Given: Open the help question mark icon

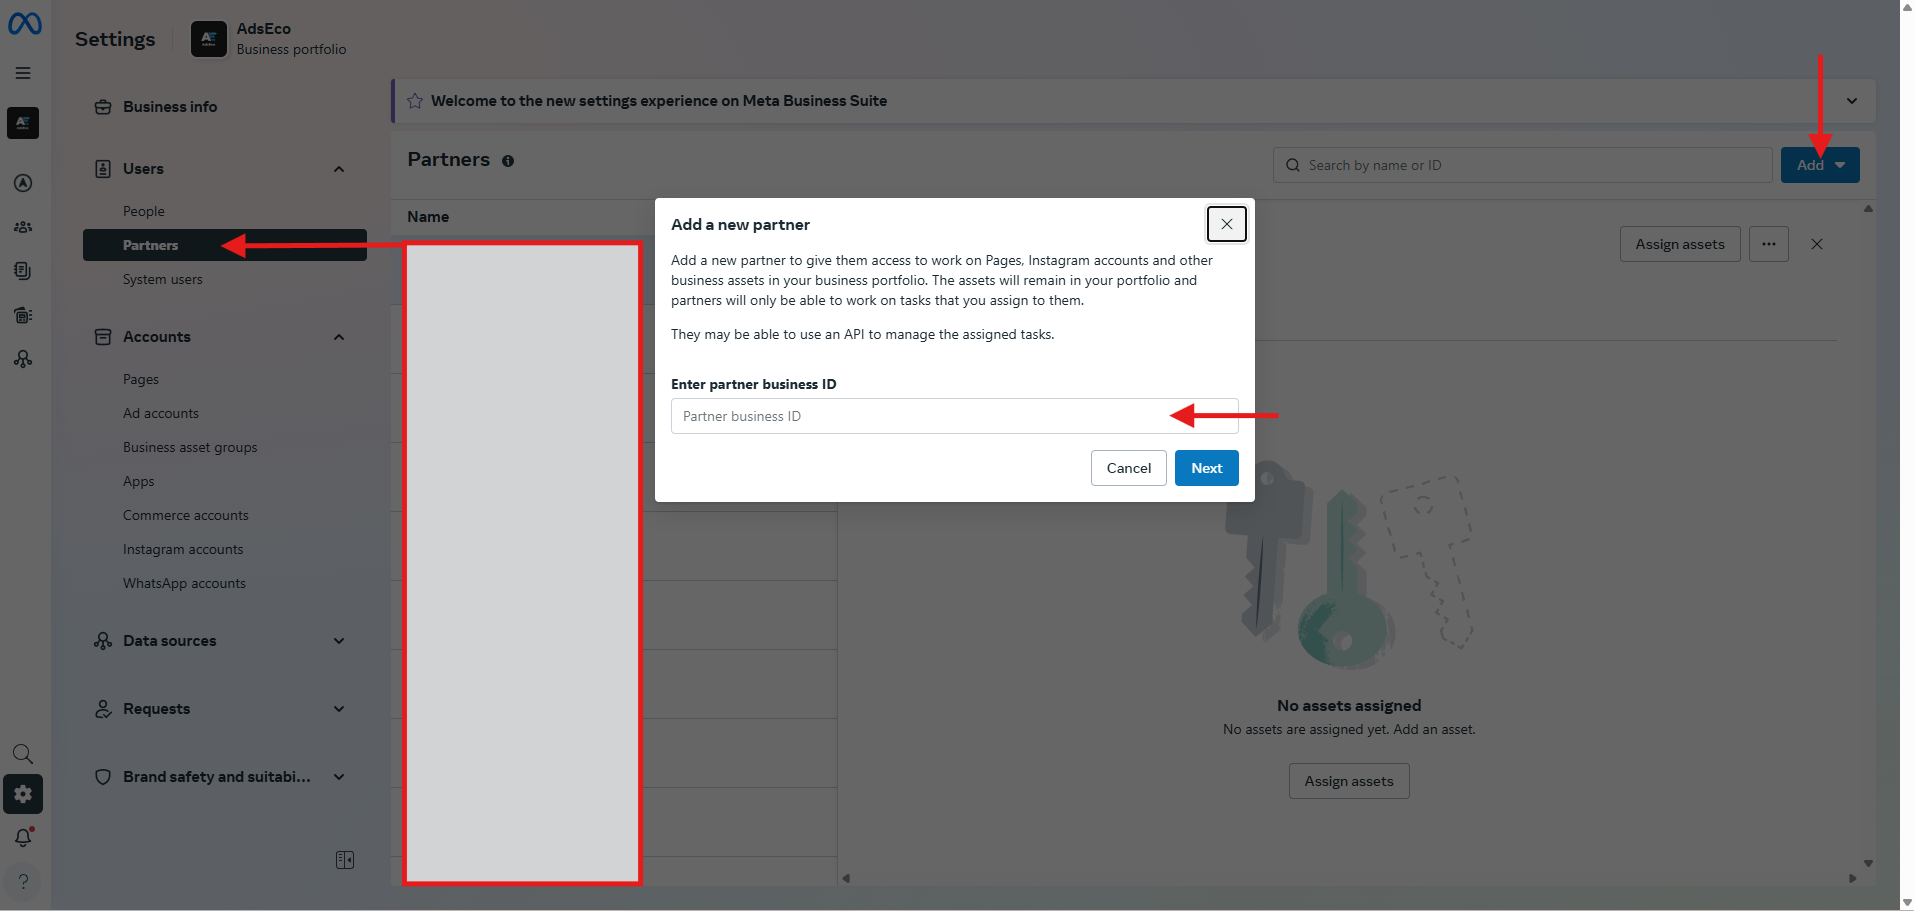Looking at the screenshot, I should pos(23,882).
